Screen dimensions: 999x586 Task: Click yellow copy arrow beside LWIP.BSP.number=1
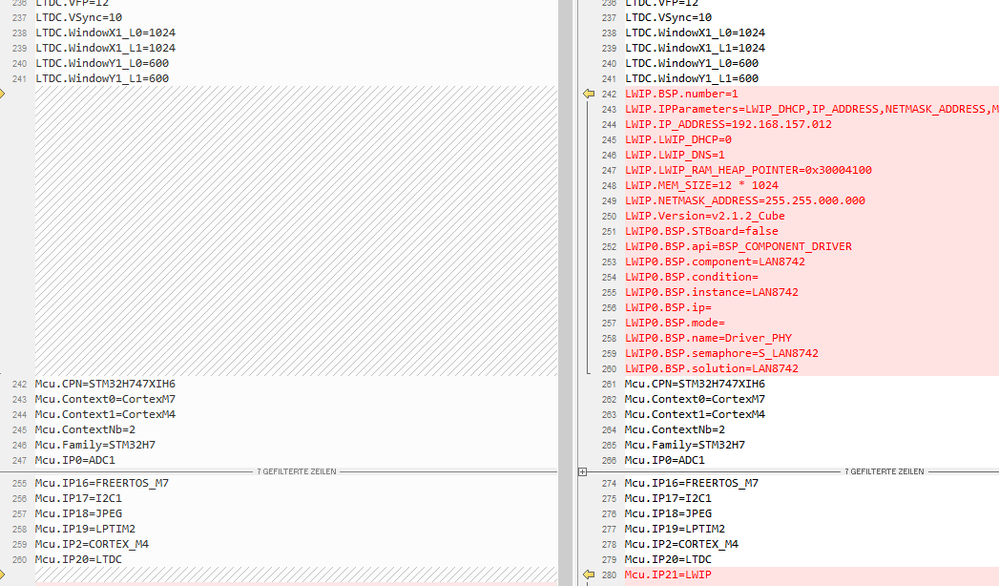pyautogui.click(x=589, y=94)
